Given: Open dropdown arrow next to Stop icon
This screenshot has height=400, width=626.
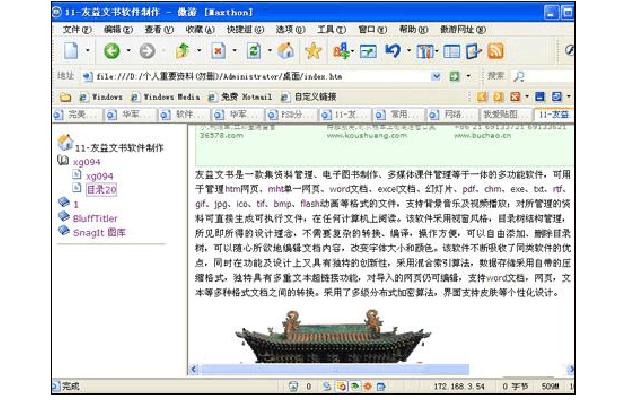Looking at the screenshot, I should 234,51.
